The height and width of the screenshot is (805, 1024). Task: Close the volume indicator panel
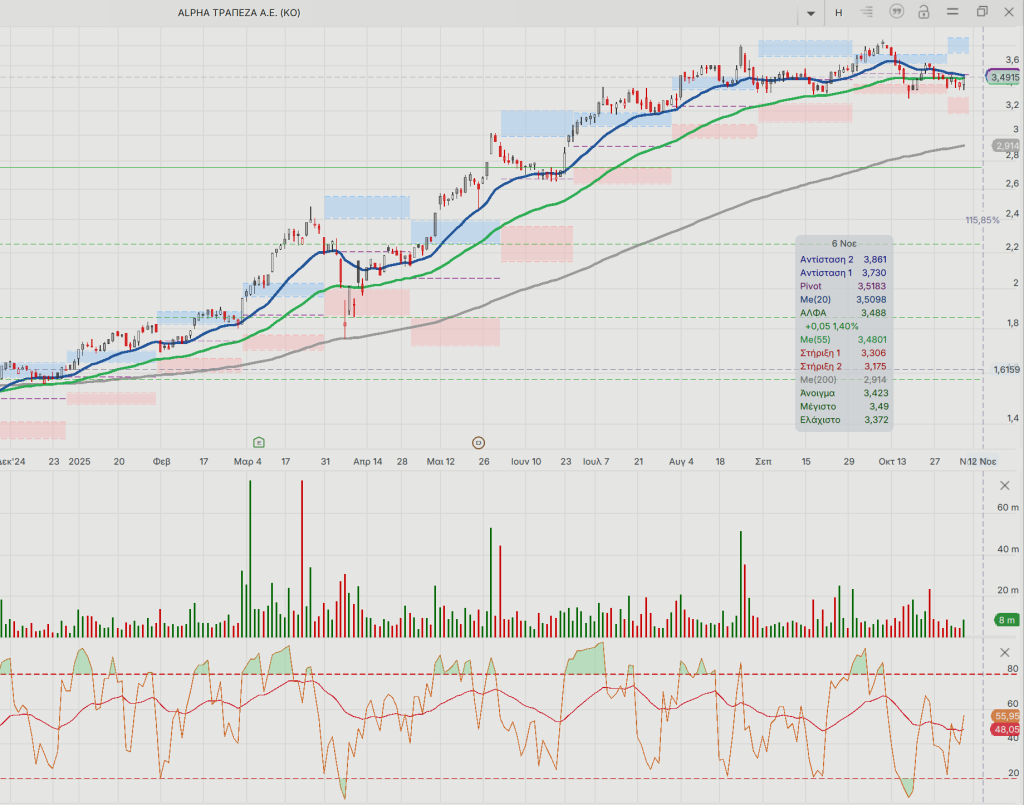point(1005,485)
